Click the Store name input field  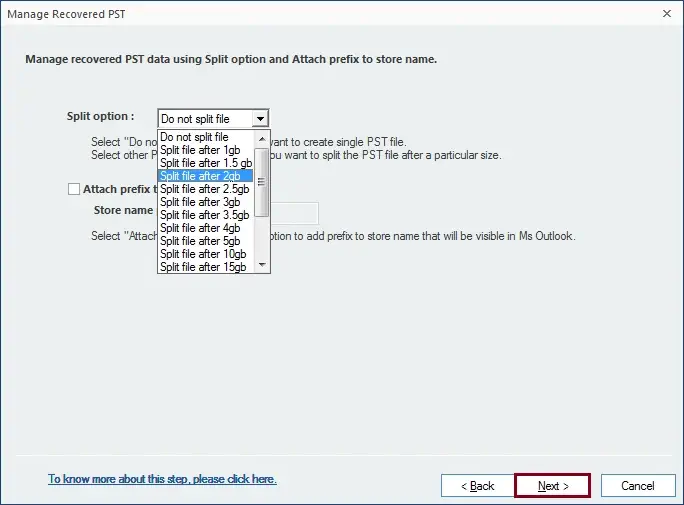(294, 213)
